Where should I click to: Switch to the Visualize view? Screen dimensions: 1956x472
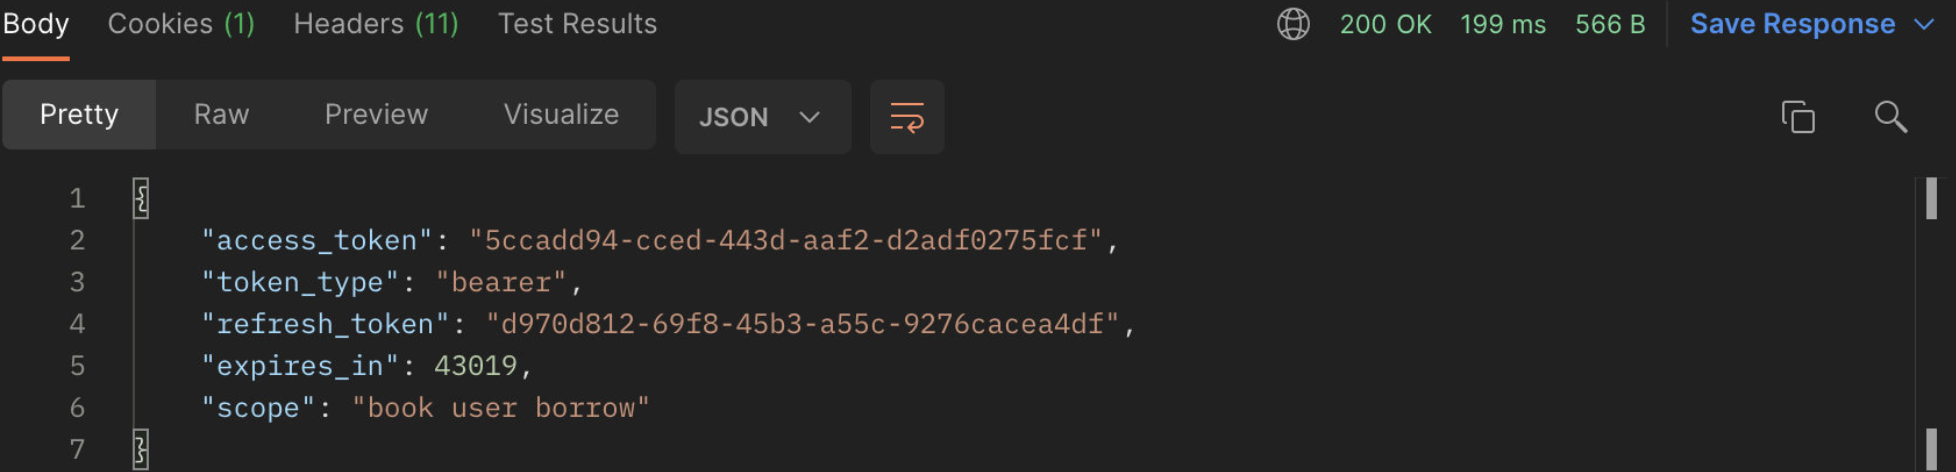tap(561, 115)
